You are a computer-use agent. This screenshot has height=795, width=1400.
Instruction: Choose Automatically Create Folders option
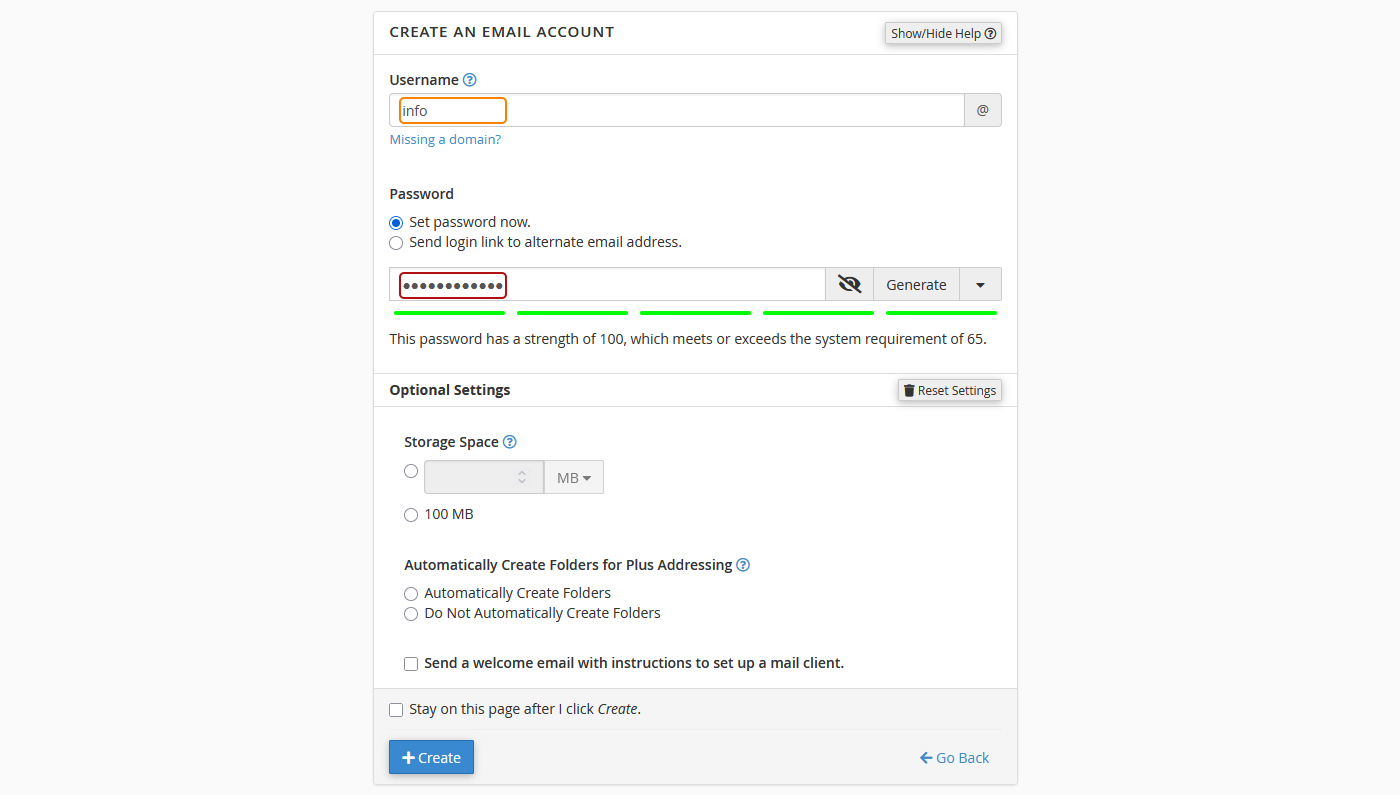(x=411, y=594)
